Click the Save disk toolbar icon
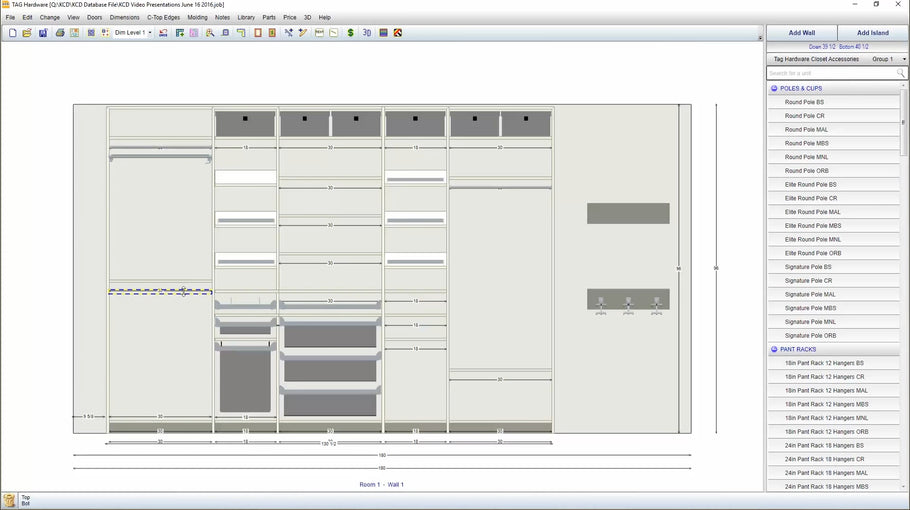This screenshot has height=510, width=910. click(x=42, y=33)
